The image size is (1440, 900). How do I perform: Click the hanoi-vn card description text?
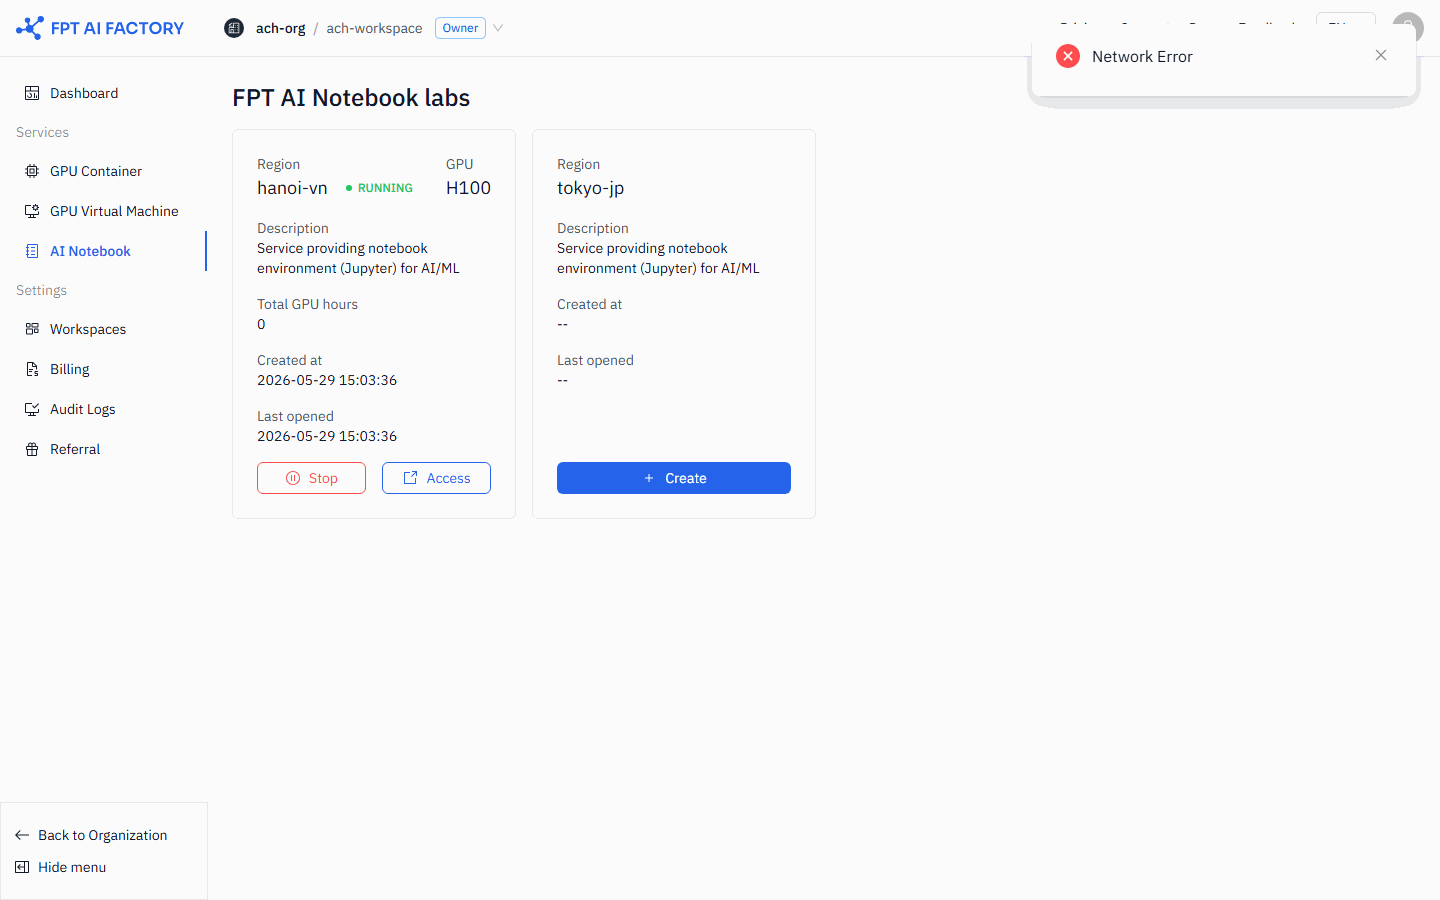(358, 258)
